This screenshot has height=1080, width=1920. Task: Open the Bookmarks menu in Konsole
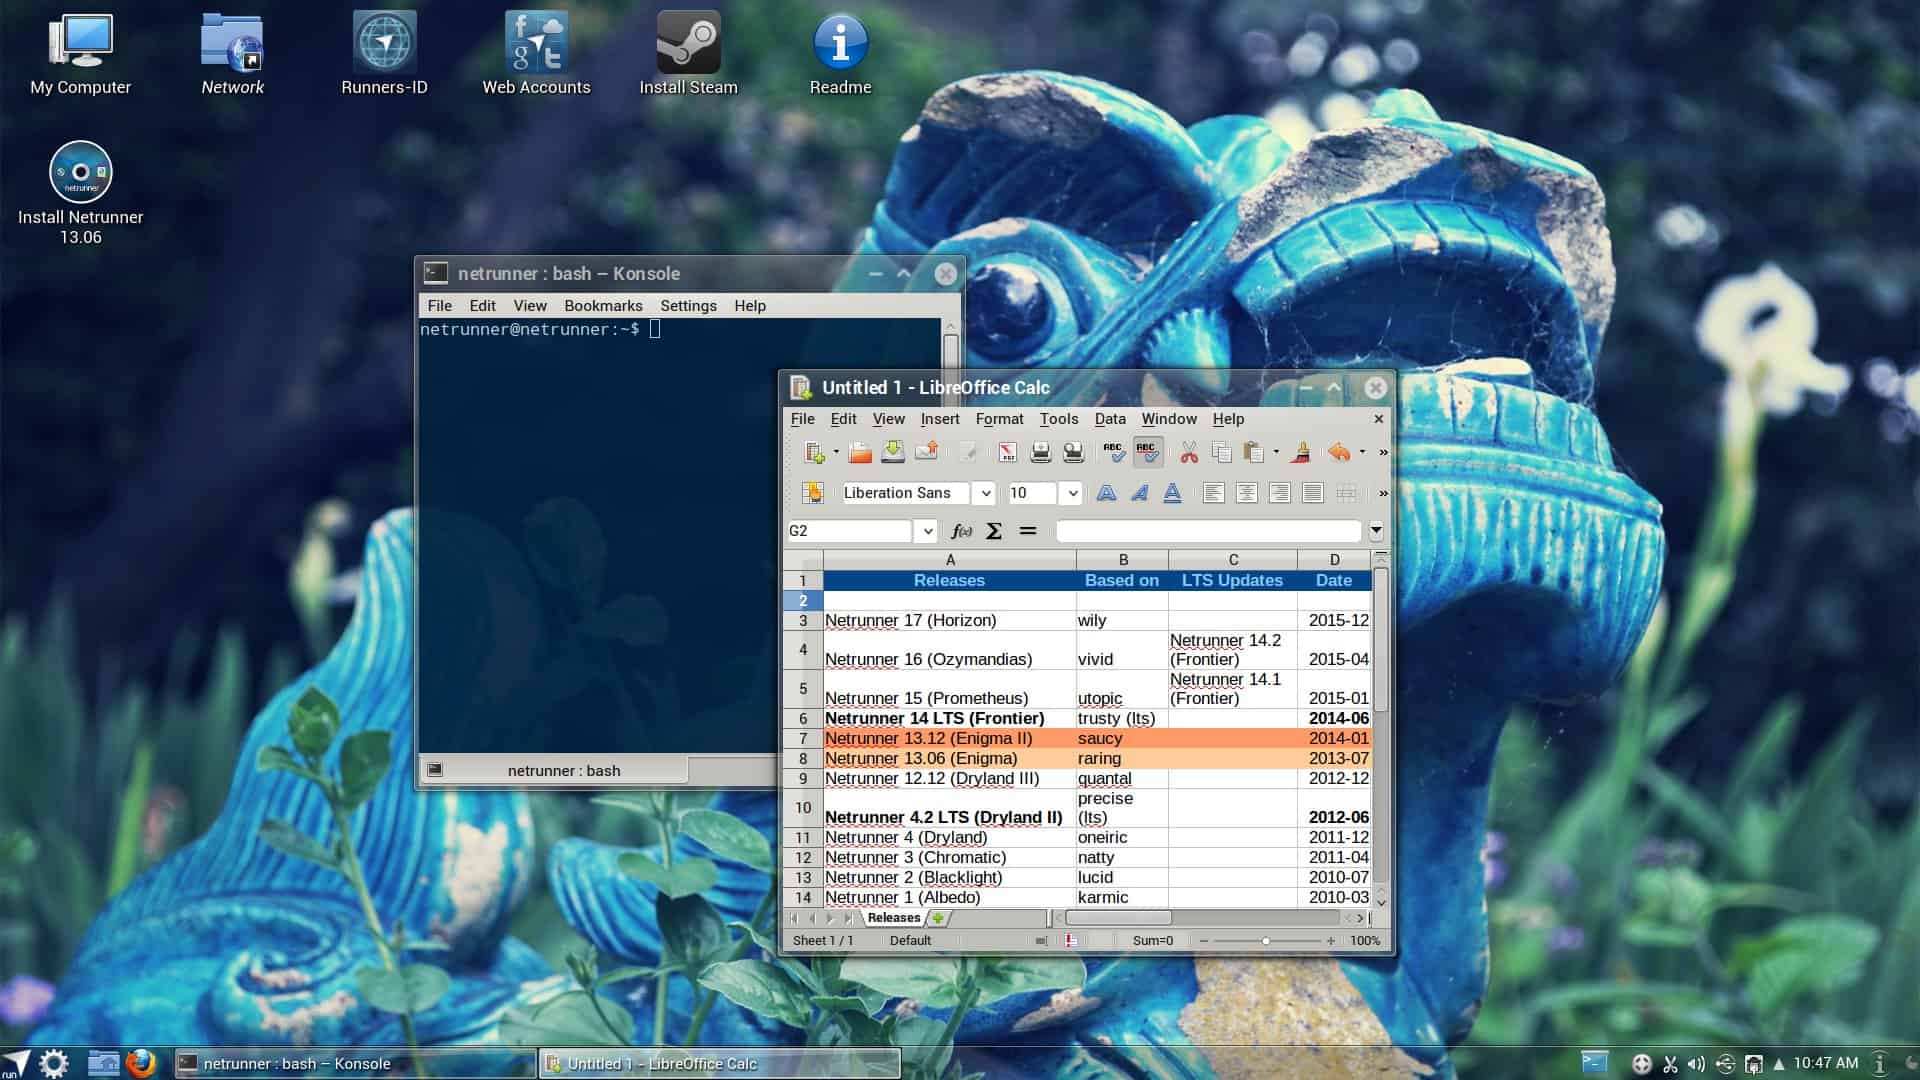coord(603,306)
